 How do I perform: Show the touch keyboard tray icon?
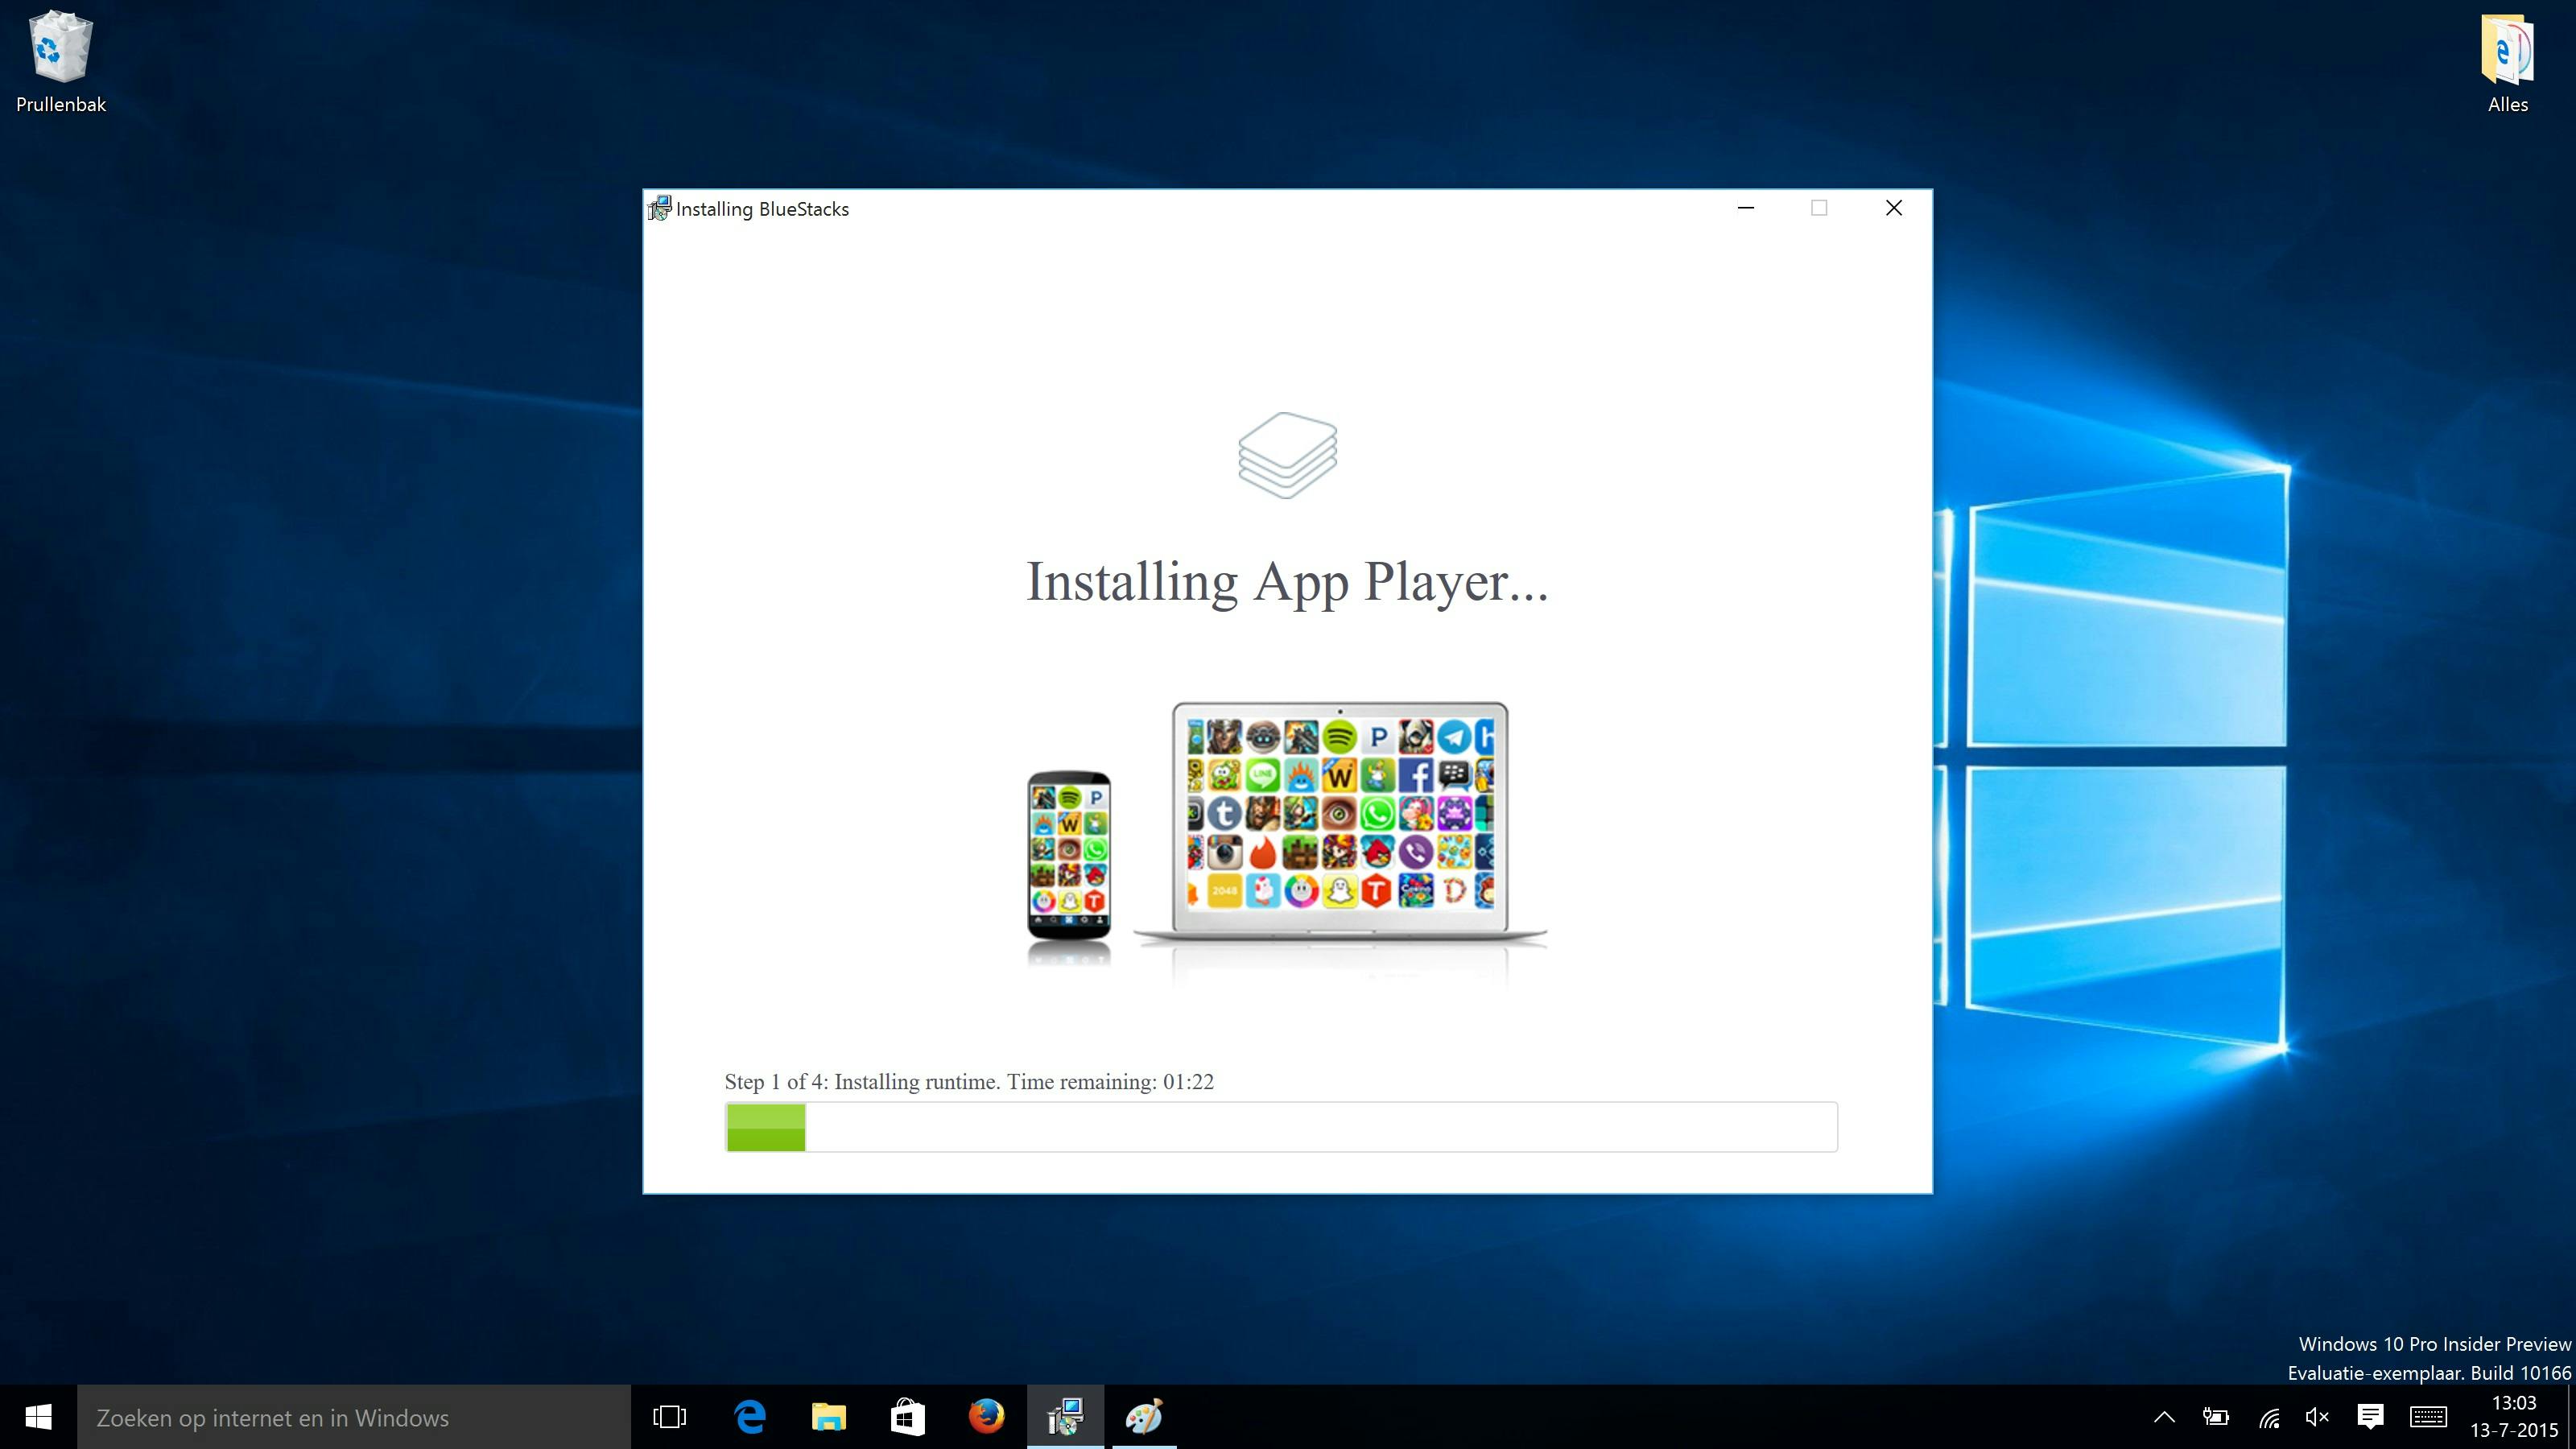[2428, 1417]
